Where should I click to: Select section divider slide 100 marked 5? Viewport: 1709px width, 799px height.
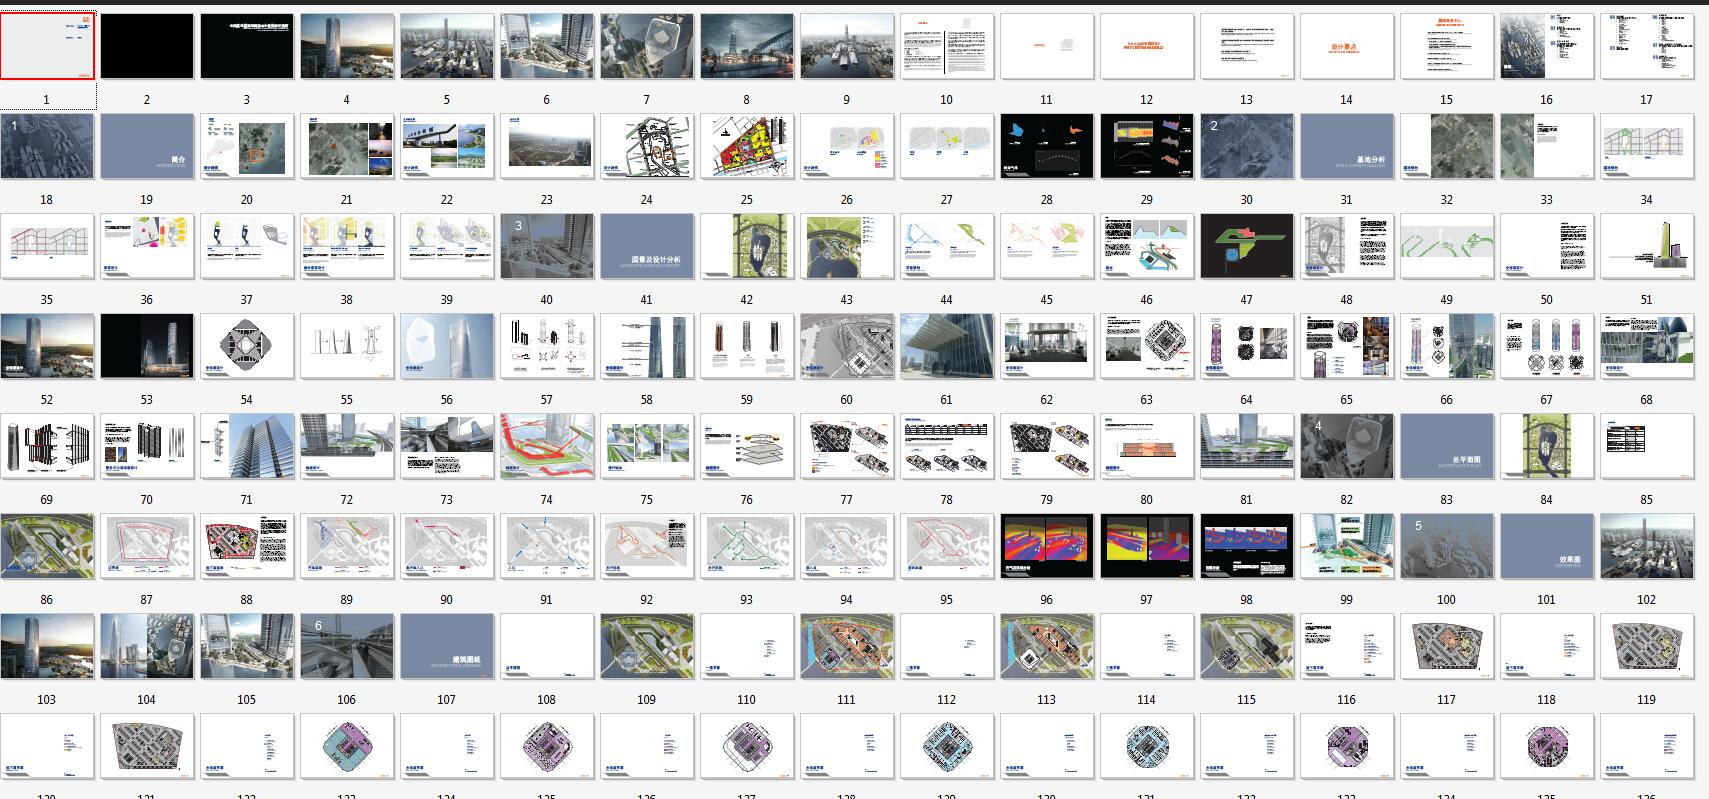click(x=1447, y=546)
